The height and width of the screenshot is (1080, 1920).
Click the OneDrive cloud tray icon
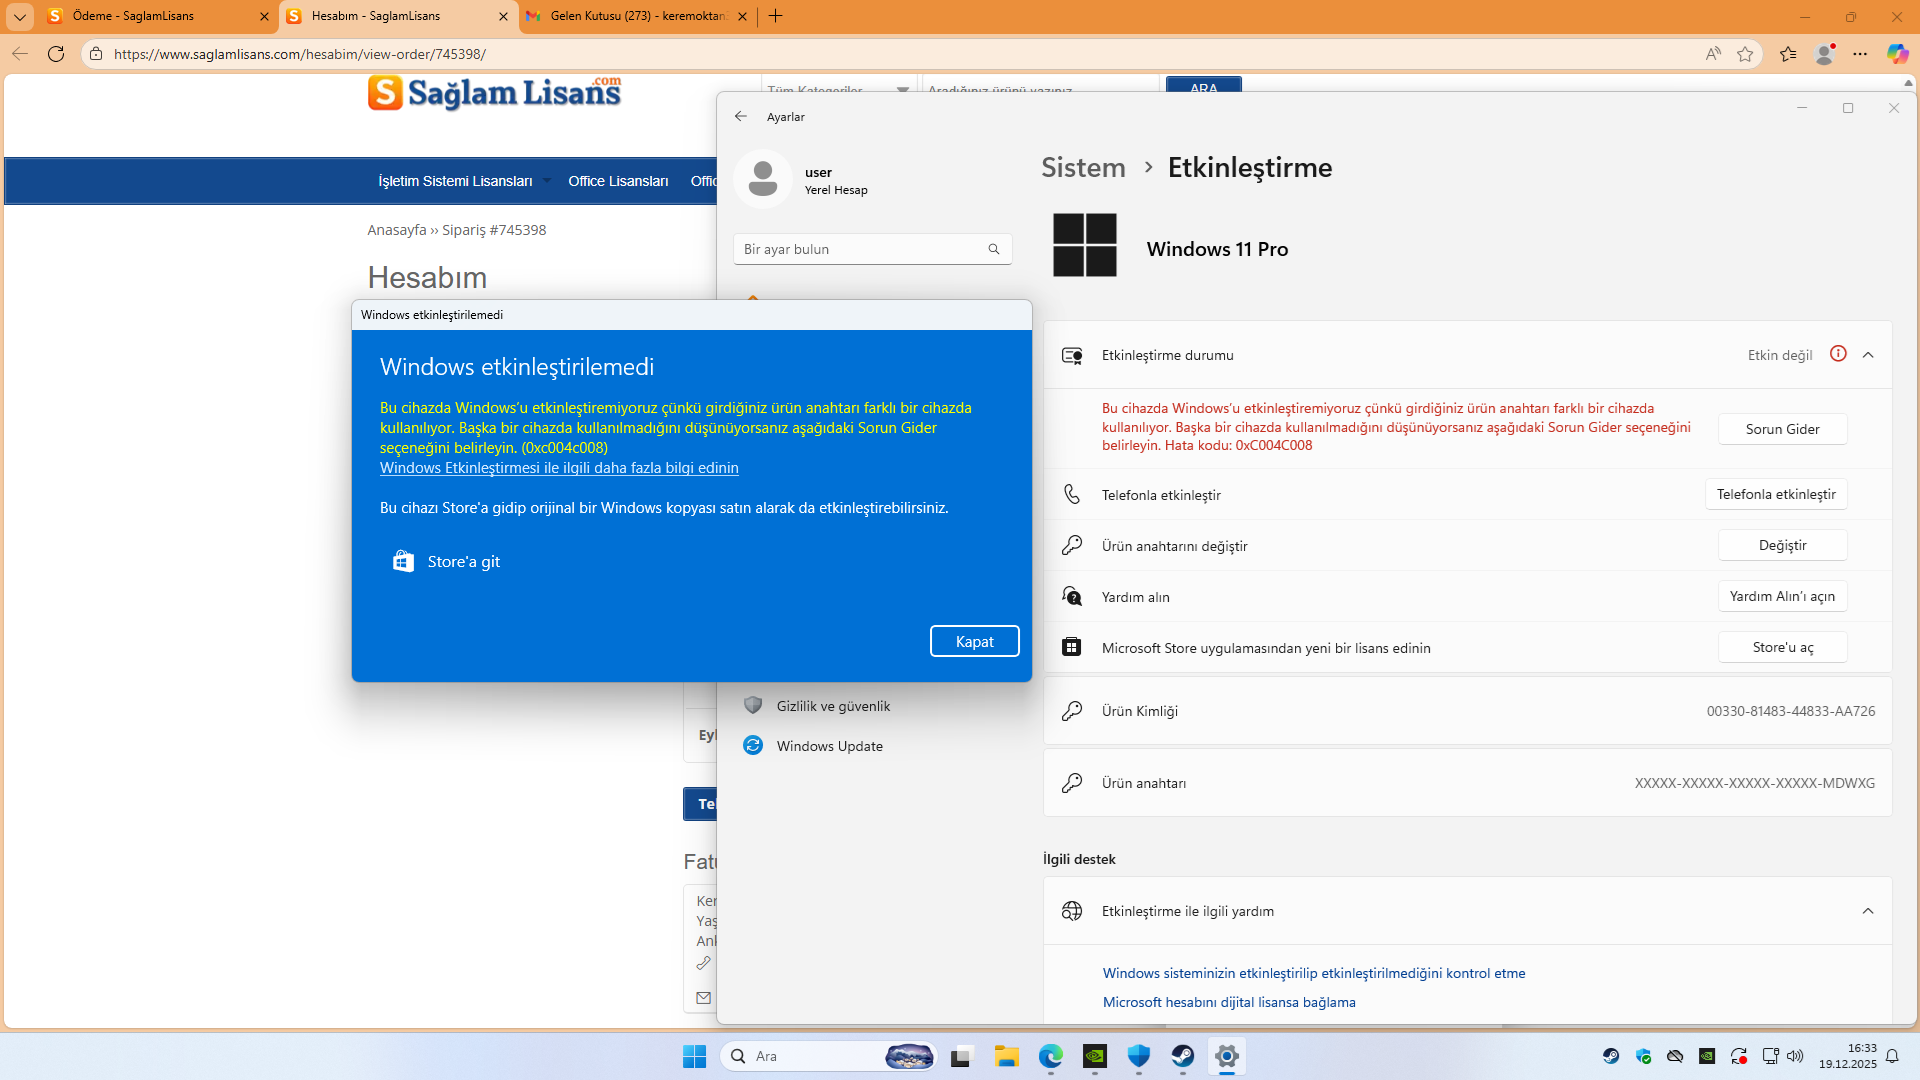[x=1675, y=1056]
